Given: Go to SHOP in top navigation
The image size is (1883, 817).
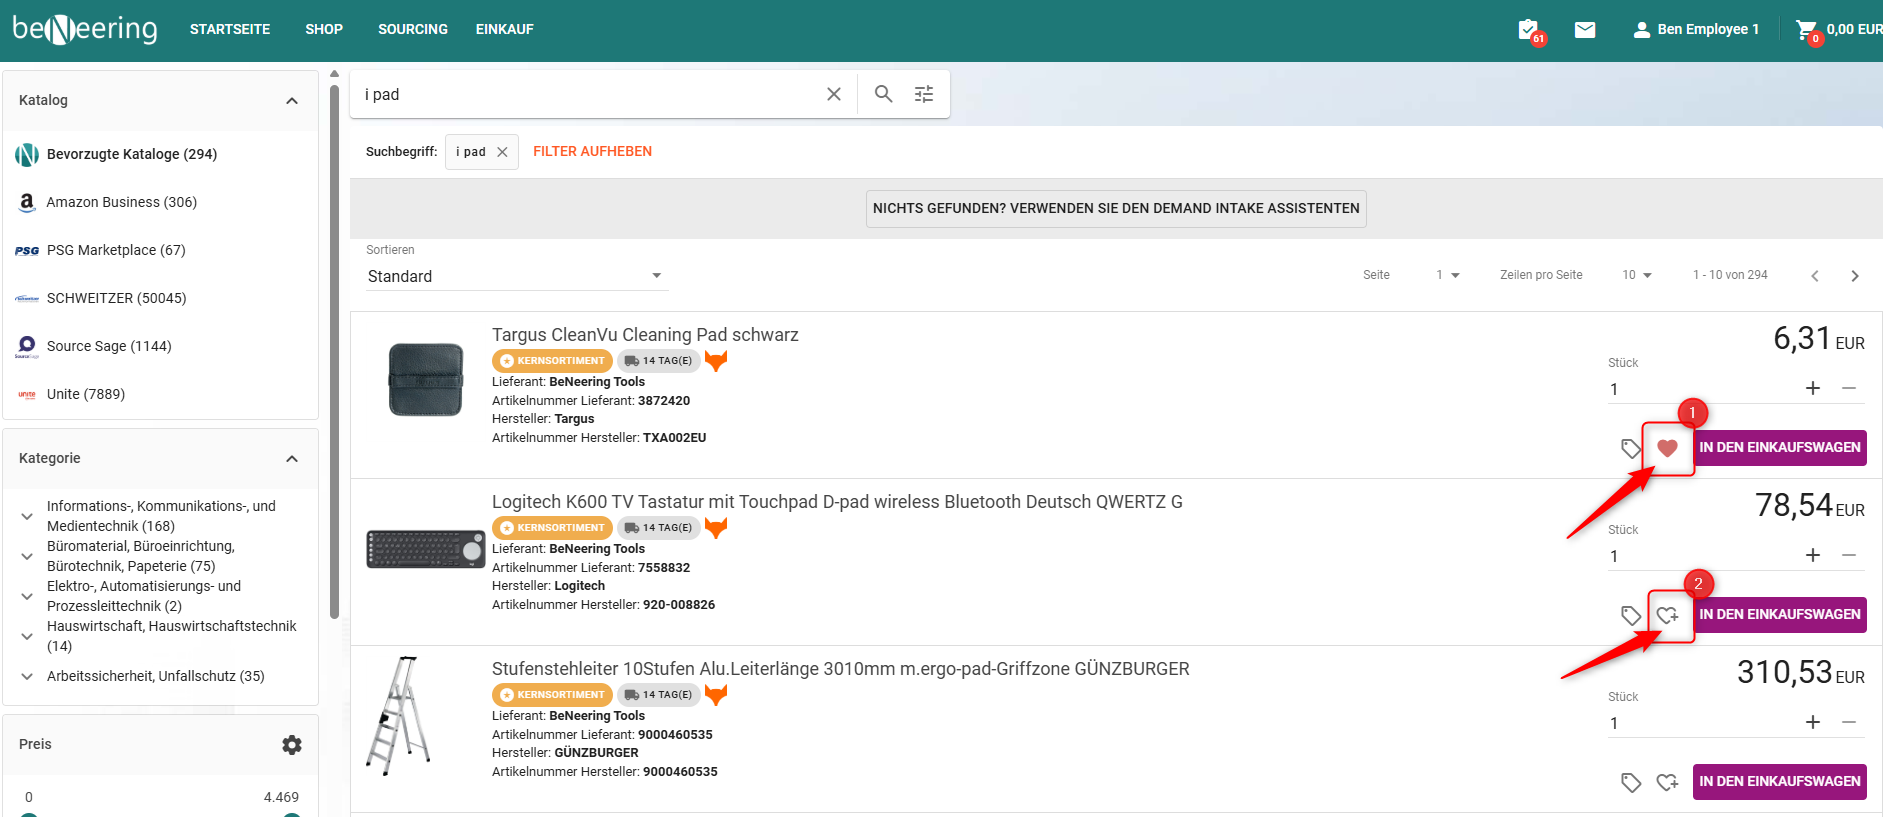Looking at the screenshot, I should point(324,30).
